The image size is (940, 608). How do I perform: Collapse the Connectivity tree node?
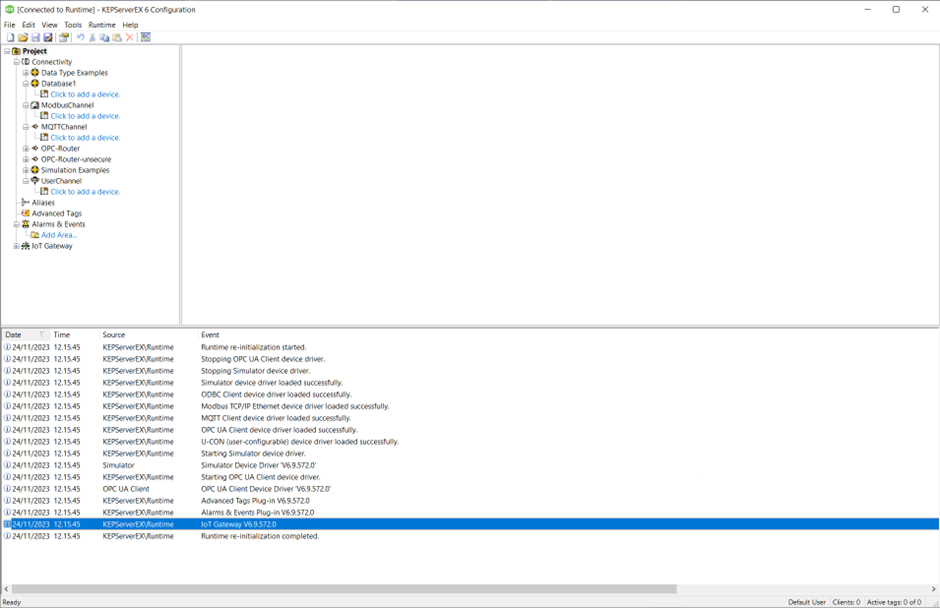point(17,62)
